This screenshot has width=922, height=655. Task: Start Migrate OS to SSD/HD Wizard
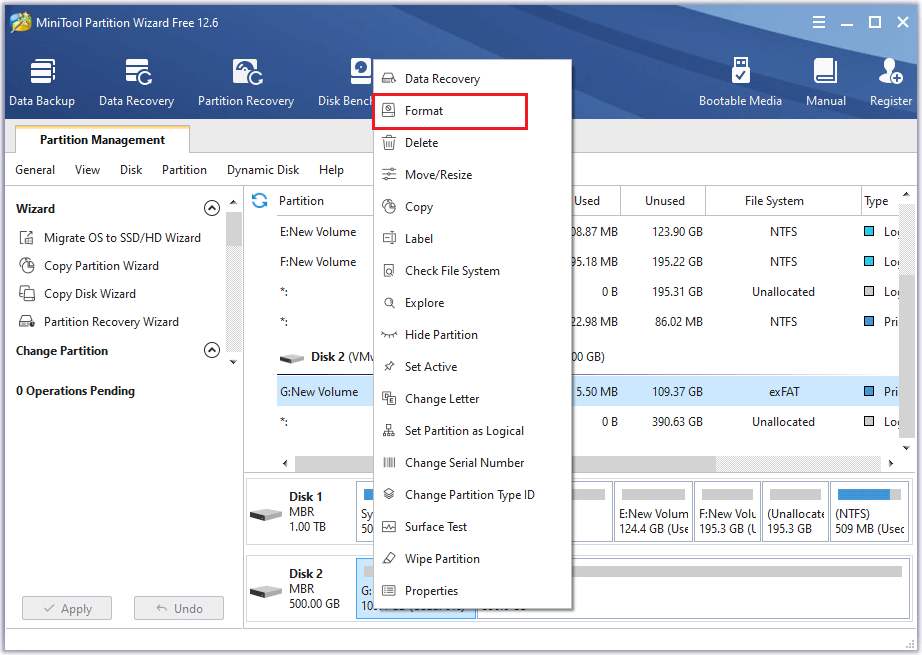tap(110, 238)
